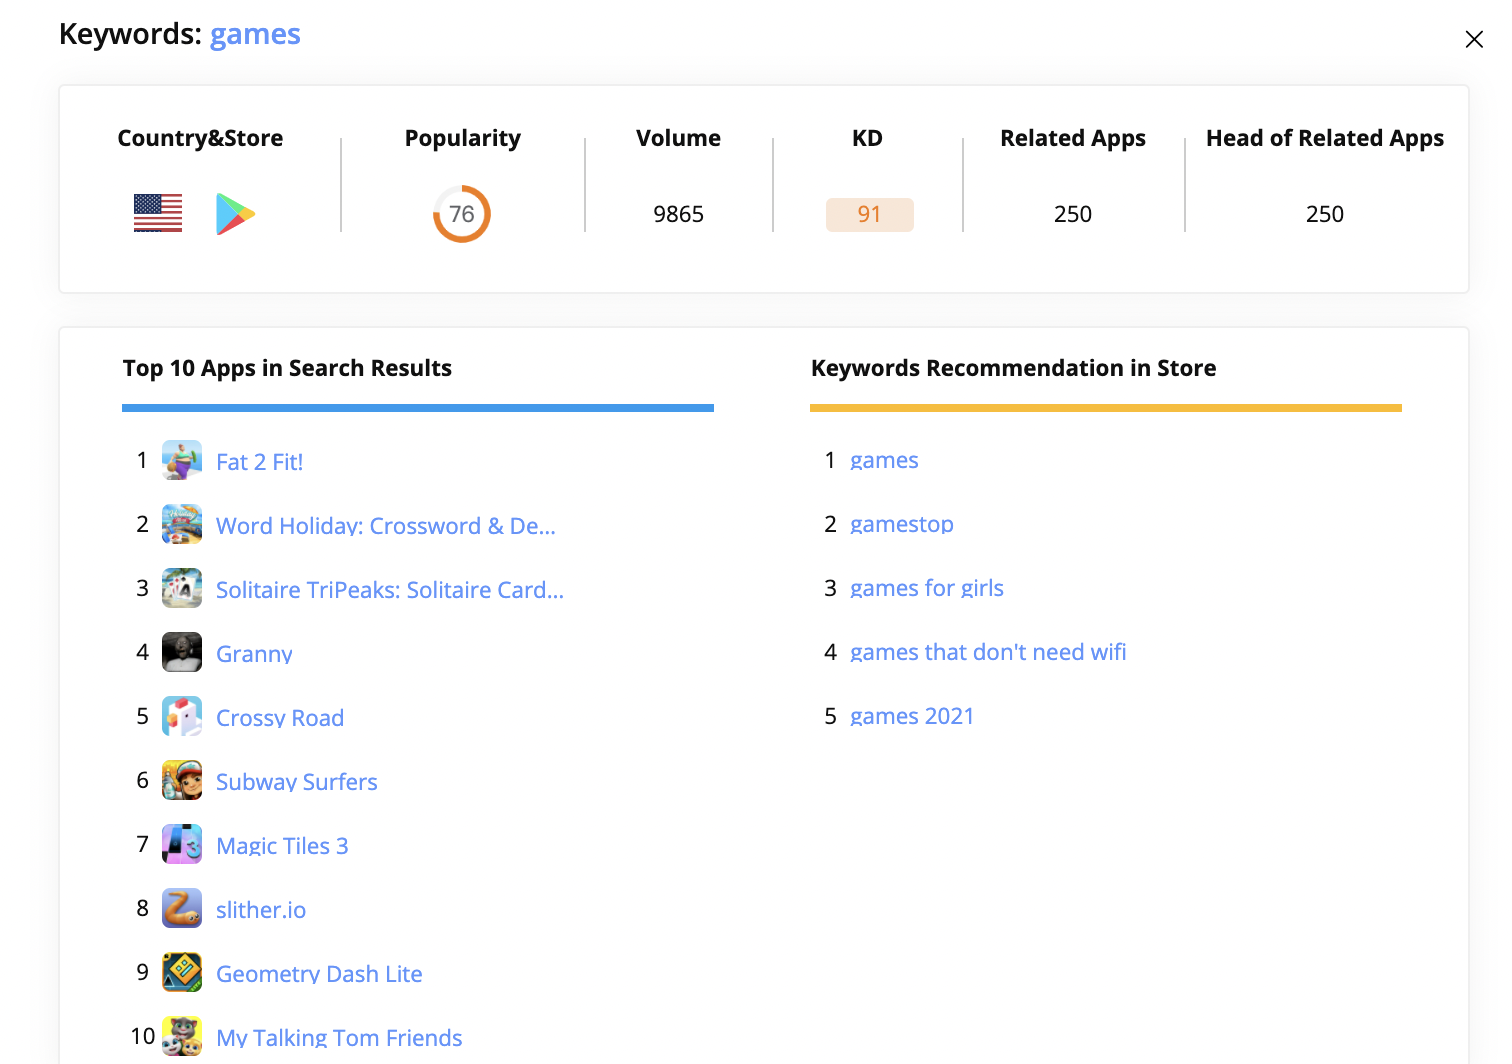The image size is (1512, 1064).
Task: Select the Head of Related Apps count 250
Action: coord(1325,214)
